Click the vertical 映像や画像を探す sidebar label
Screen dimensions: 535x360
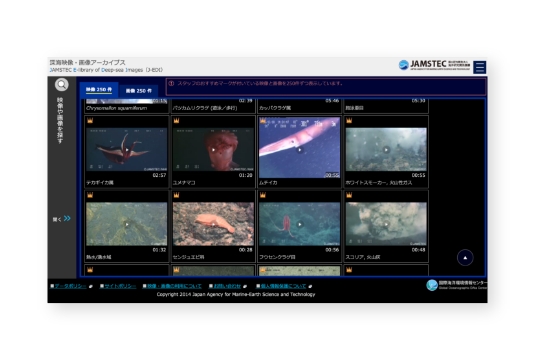point(60,120)
